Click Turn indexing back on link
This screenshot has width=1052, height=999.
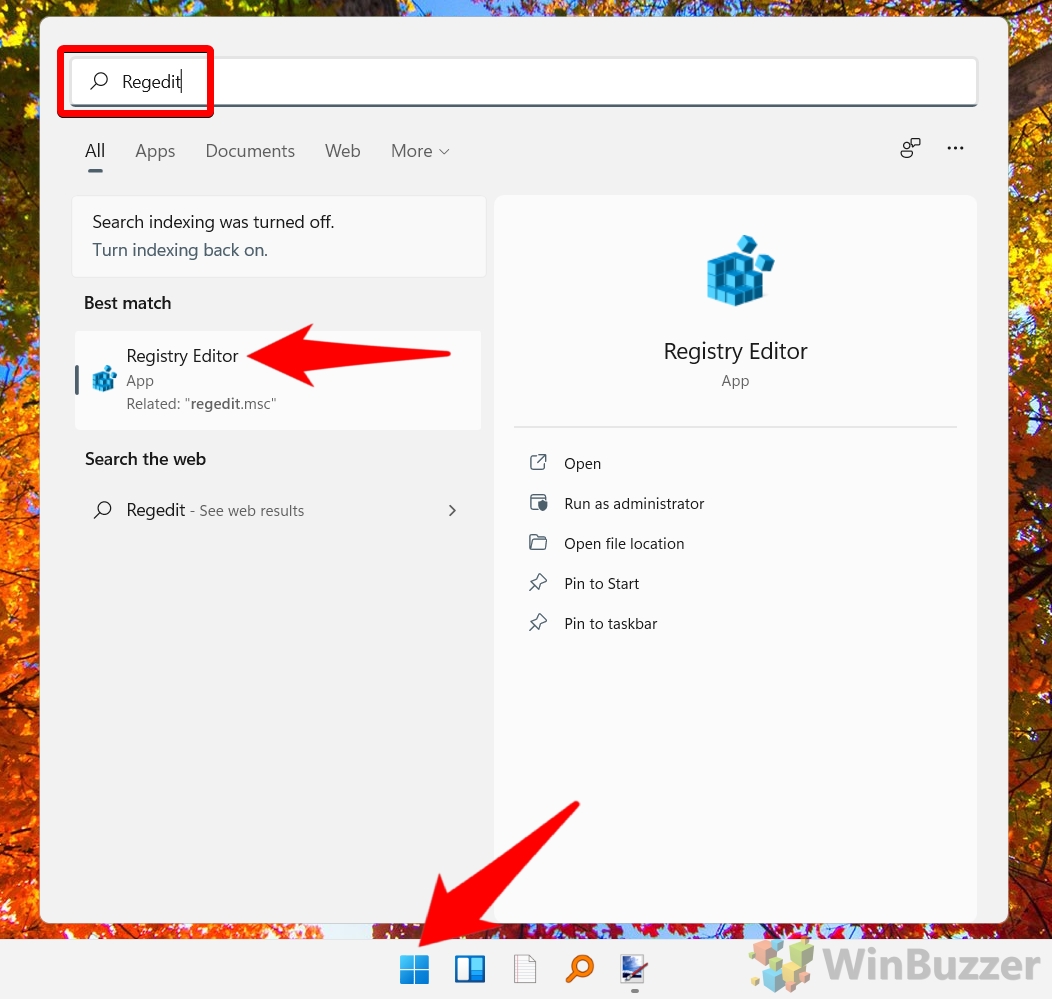tap(180, 250)
